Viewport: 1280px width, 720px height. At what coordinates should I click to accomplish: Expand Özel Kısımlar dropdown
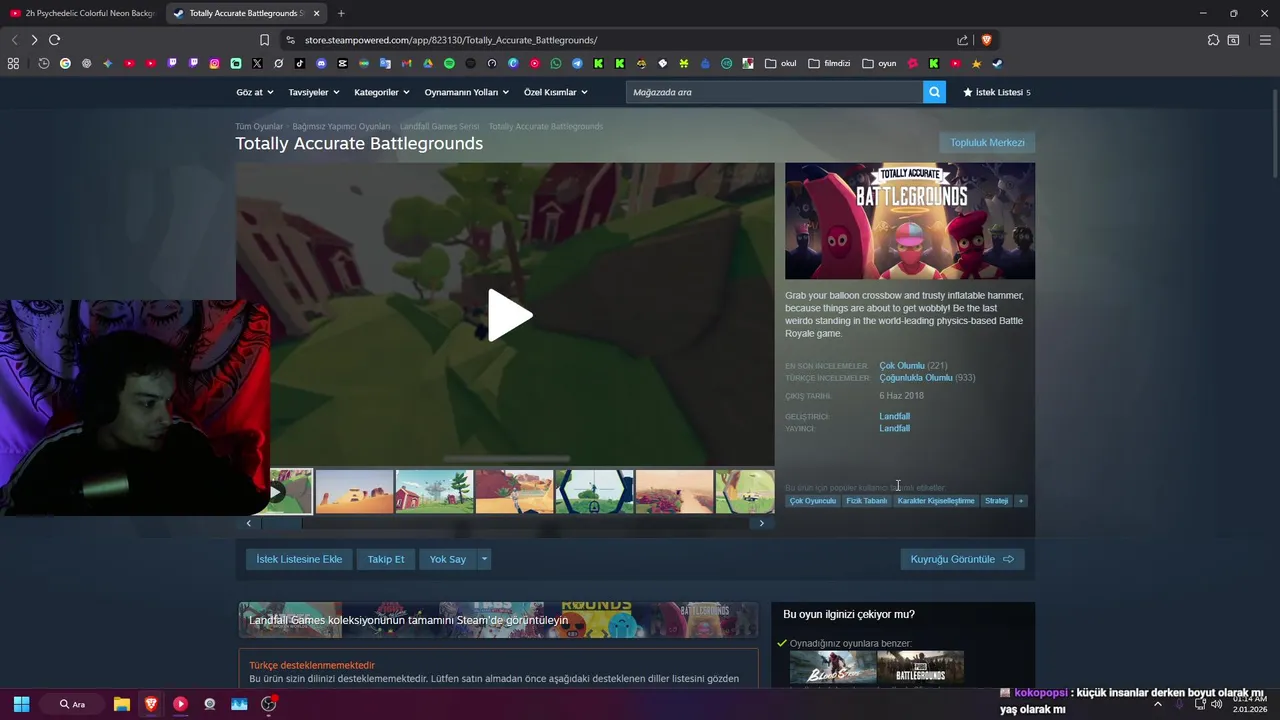(556, 92)
